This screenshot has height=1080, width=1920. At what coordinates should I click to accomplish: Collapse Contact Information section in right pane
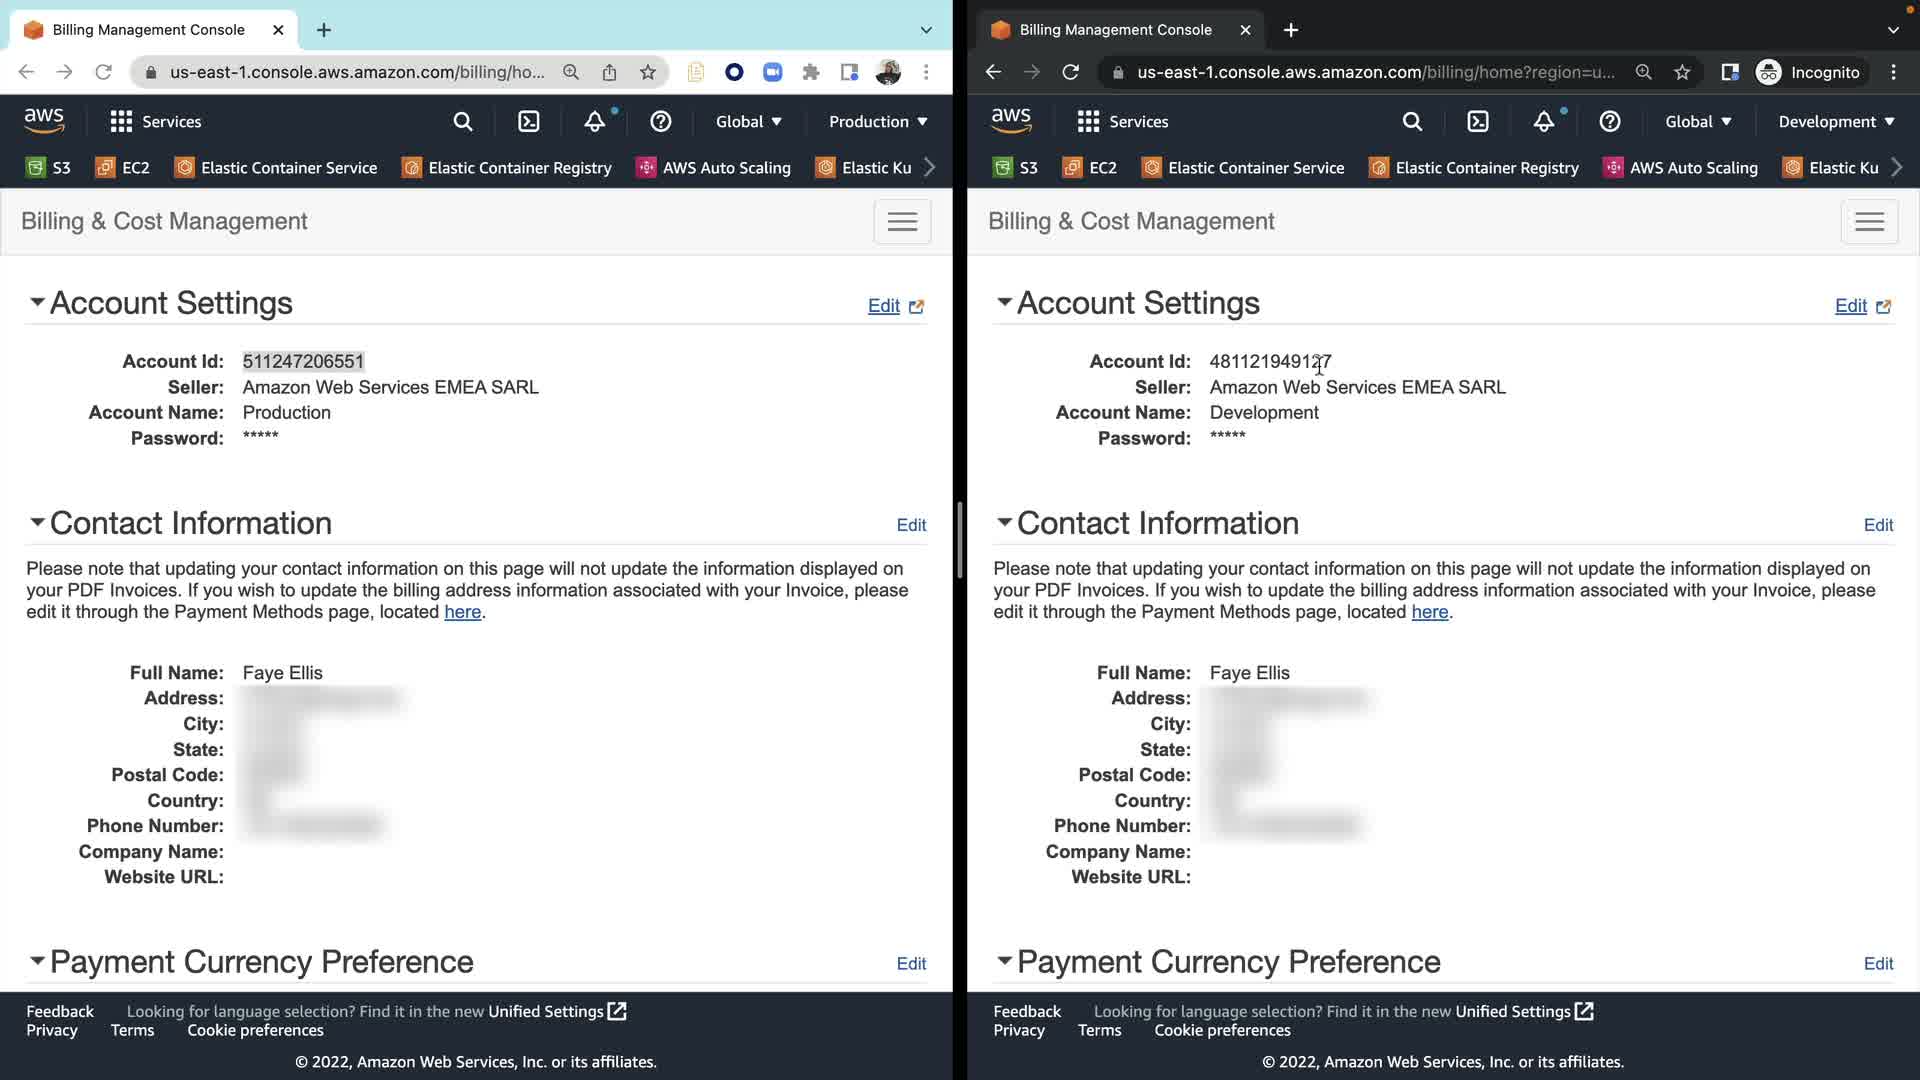pos(1004,522)
